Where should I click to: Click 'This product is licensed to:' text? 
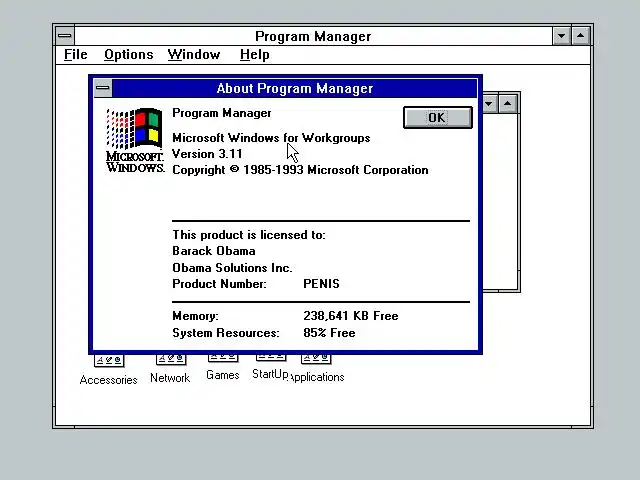click(249, 235)
